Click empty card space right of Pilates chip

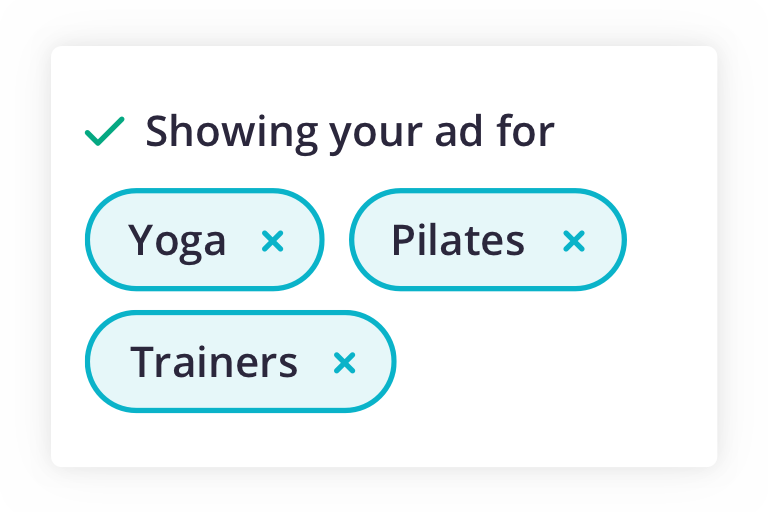click(670, 241)
